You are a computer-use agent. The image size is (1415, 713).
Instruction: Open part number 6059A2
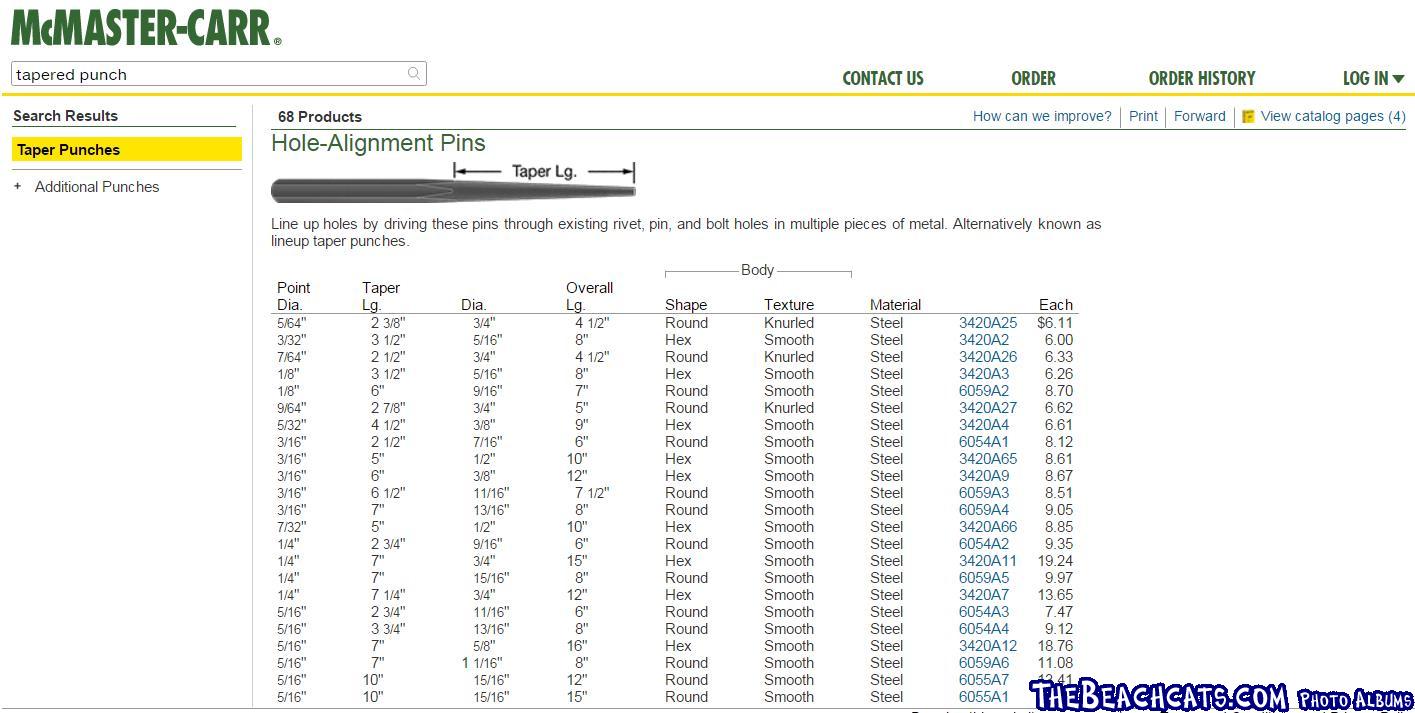tap(984, 391)
